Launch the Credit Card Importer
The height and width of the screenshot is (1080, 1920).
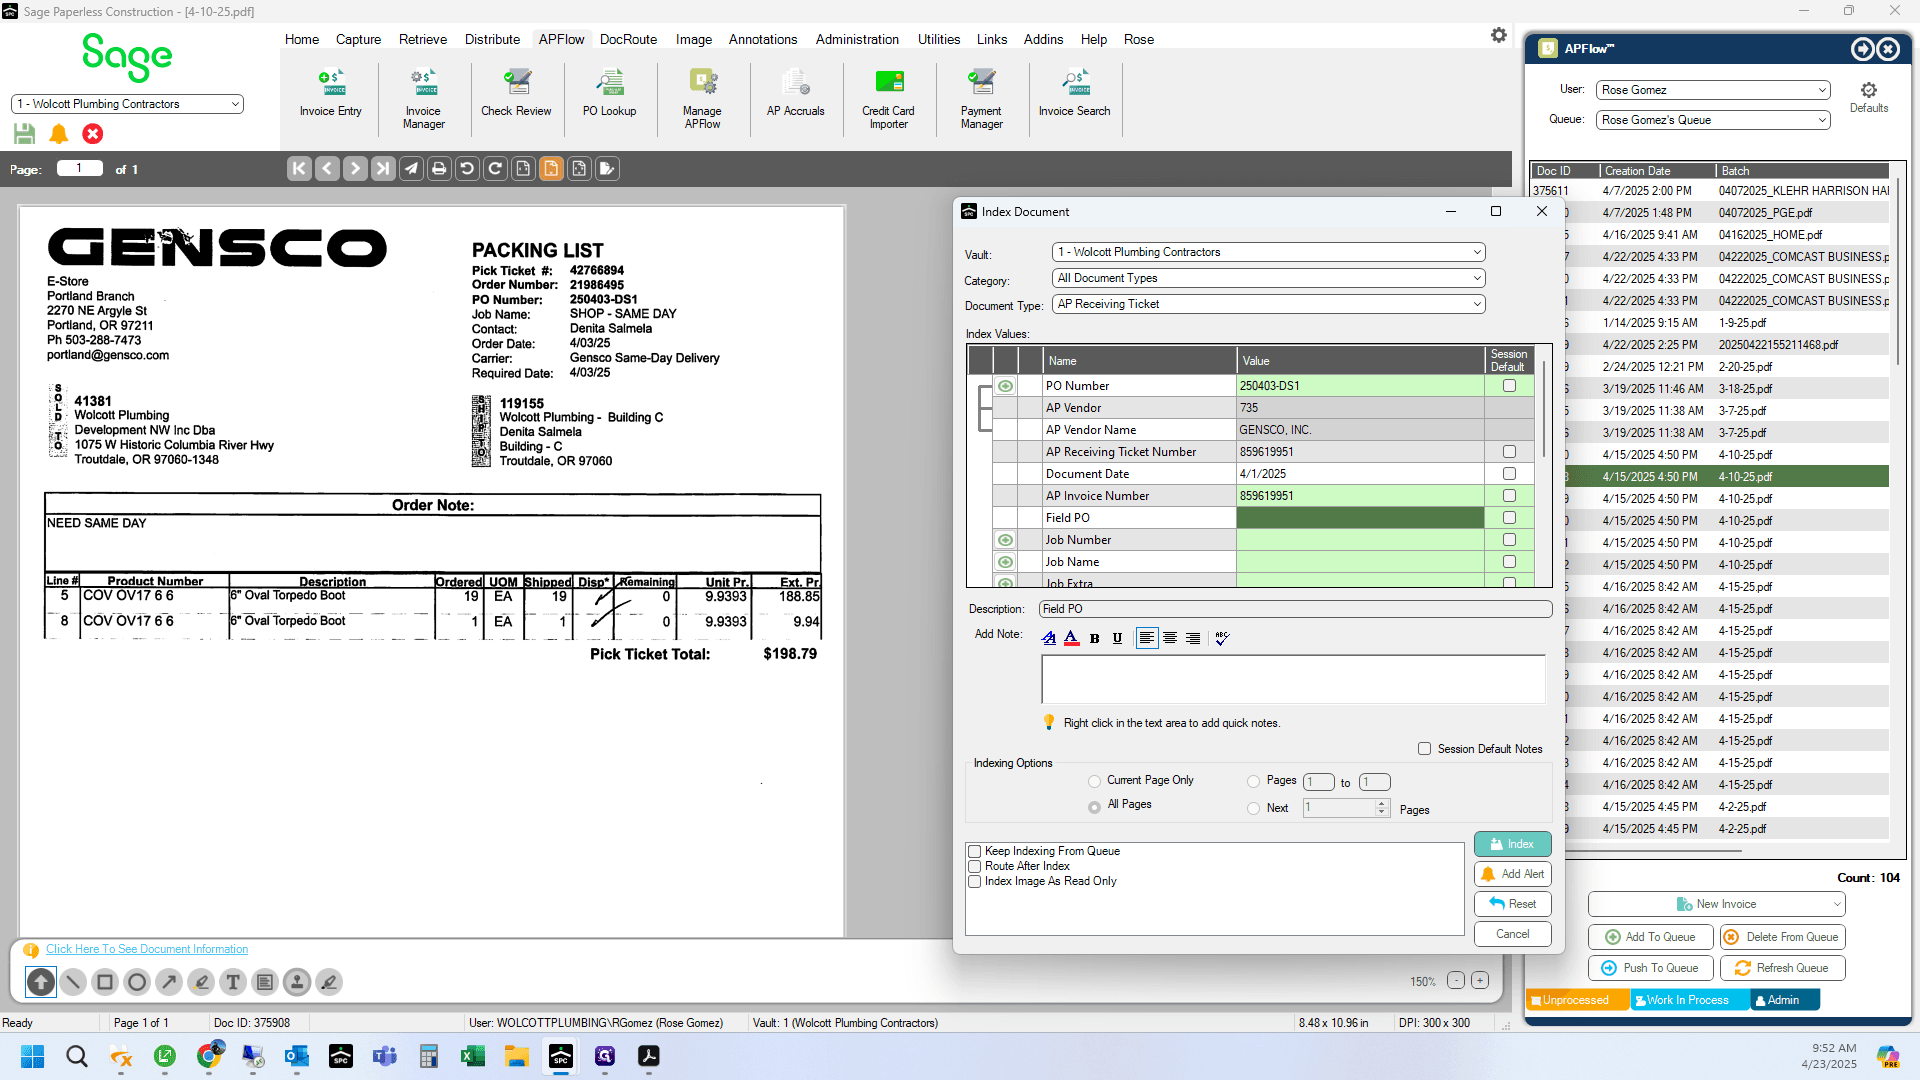[x=889, y=99]
